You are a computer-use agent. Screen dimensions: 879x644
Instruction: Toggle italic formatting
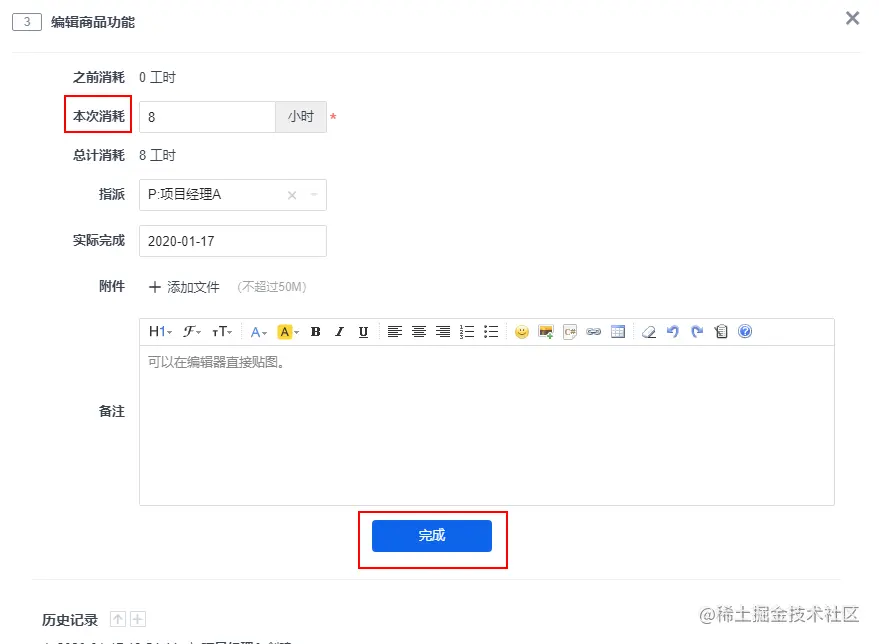[339, 332]
